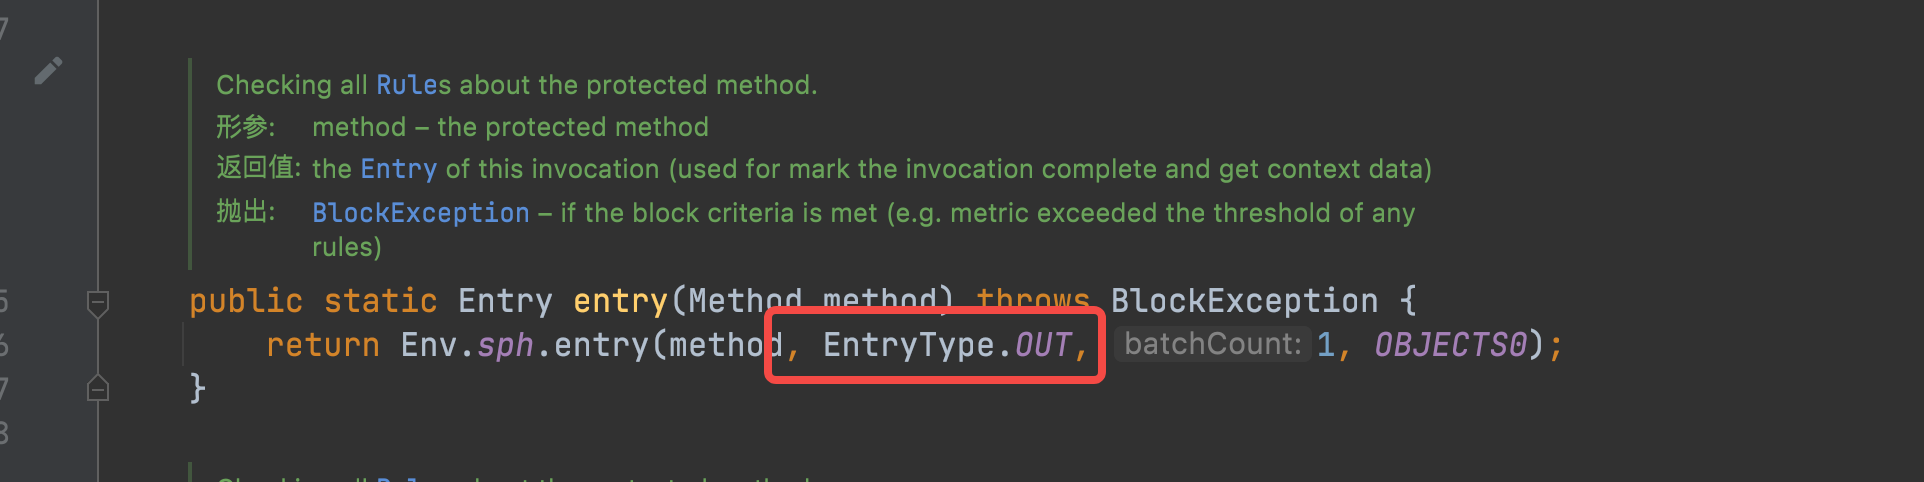The image size is (1924, 482).
Task: Click the Env class reference
Action: 429,345
